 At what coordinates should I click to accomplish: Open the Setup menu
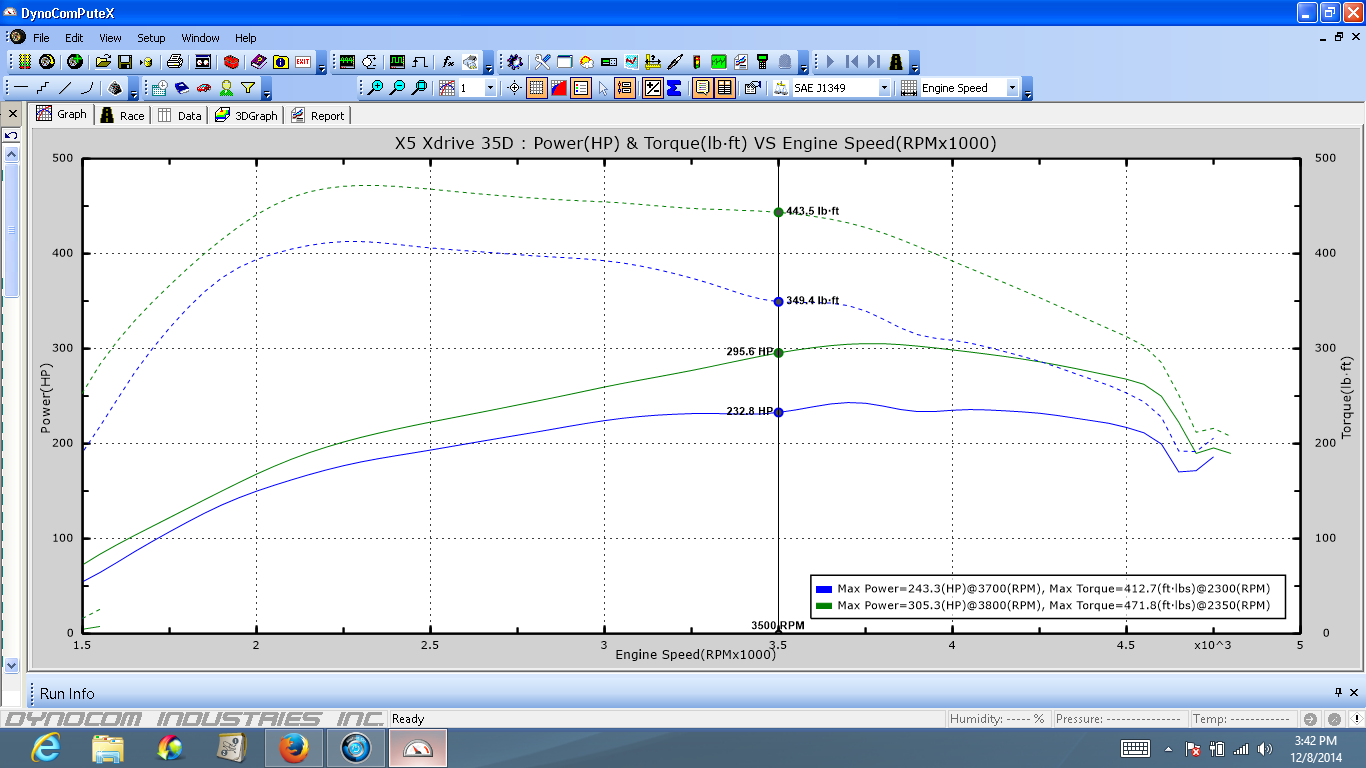[151, 38]
